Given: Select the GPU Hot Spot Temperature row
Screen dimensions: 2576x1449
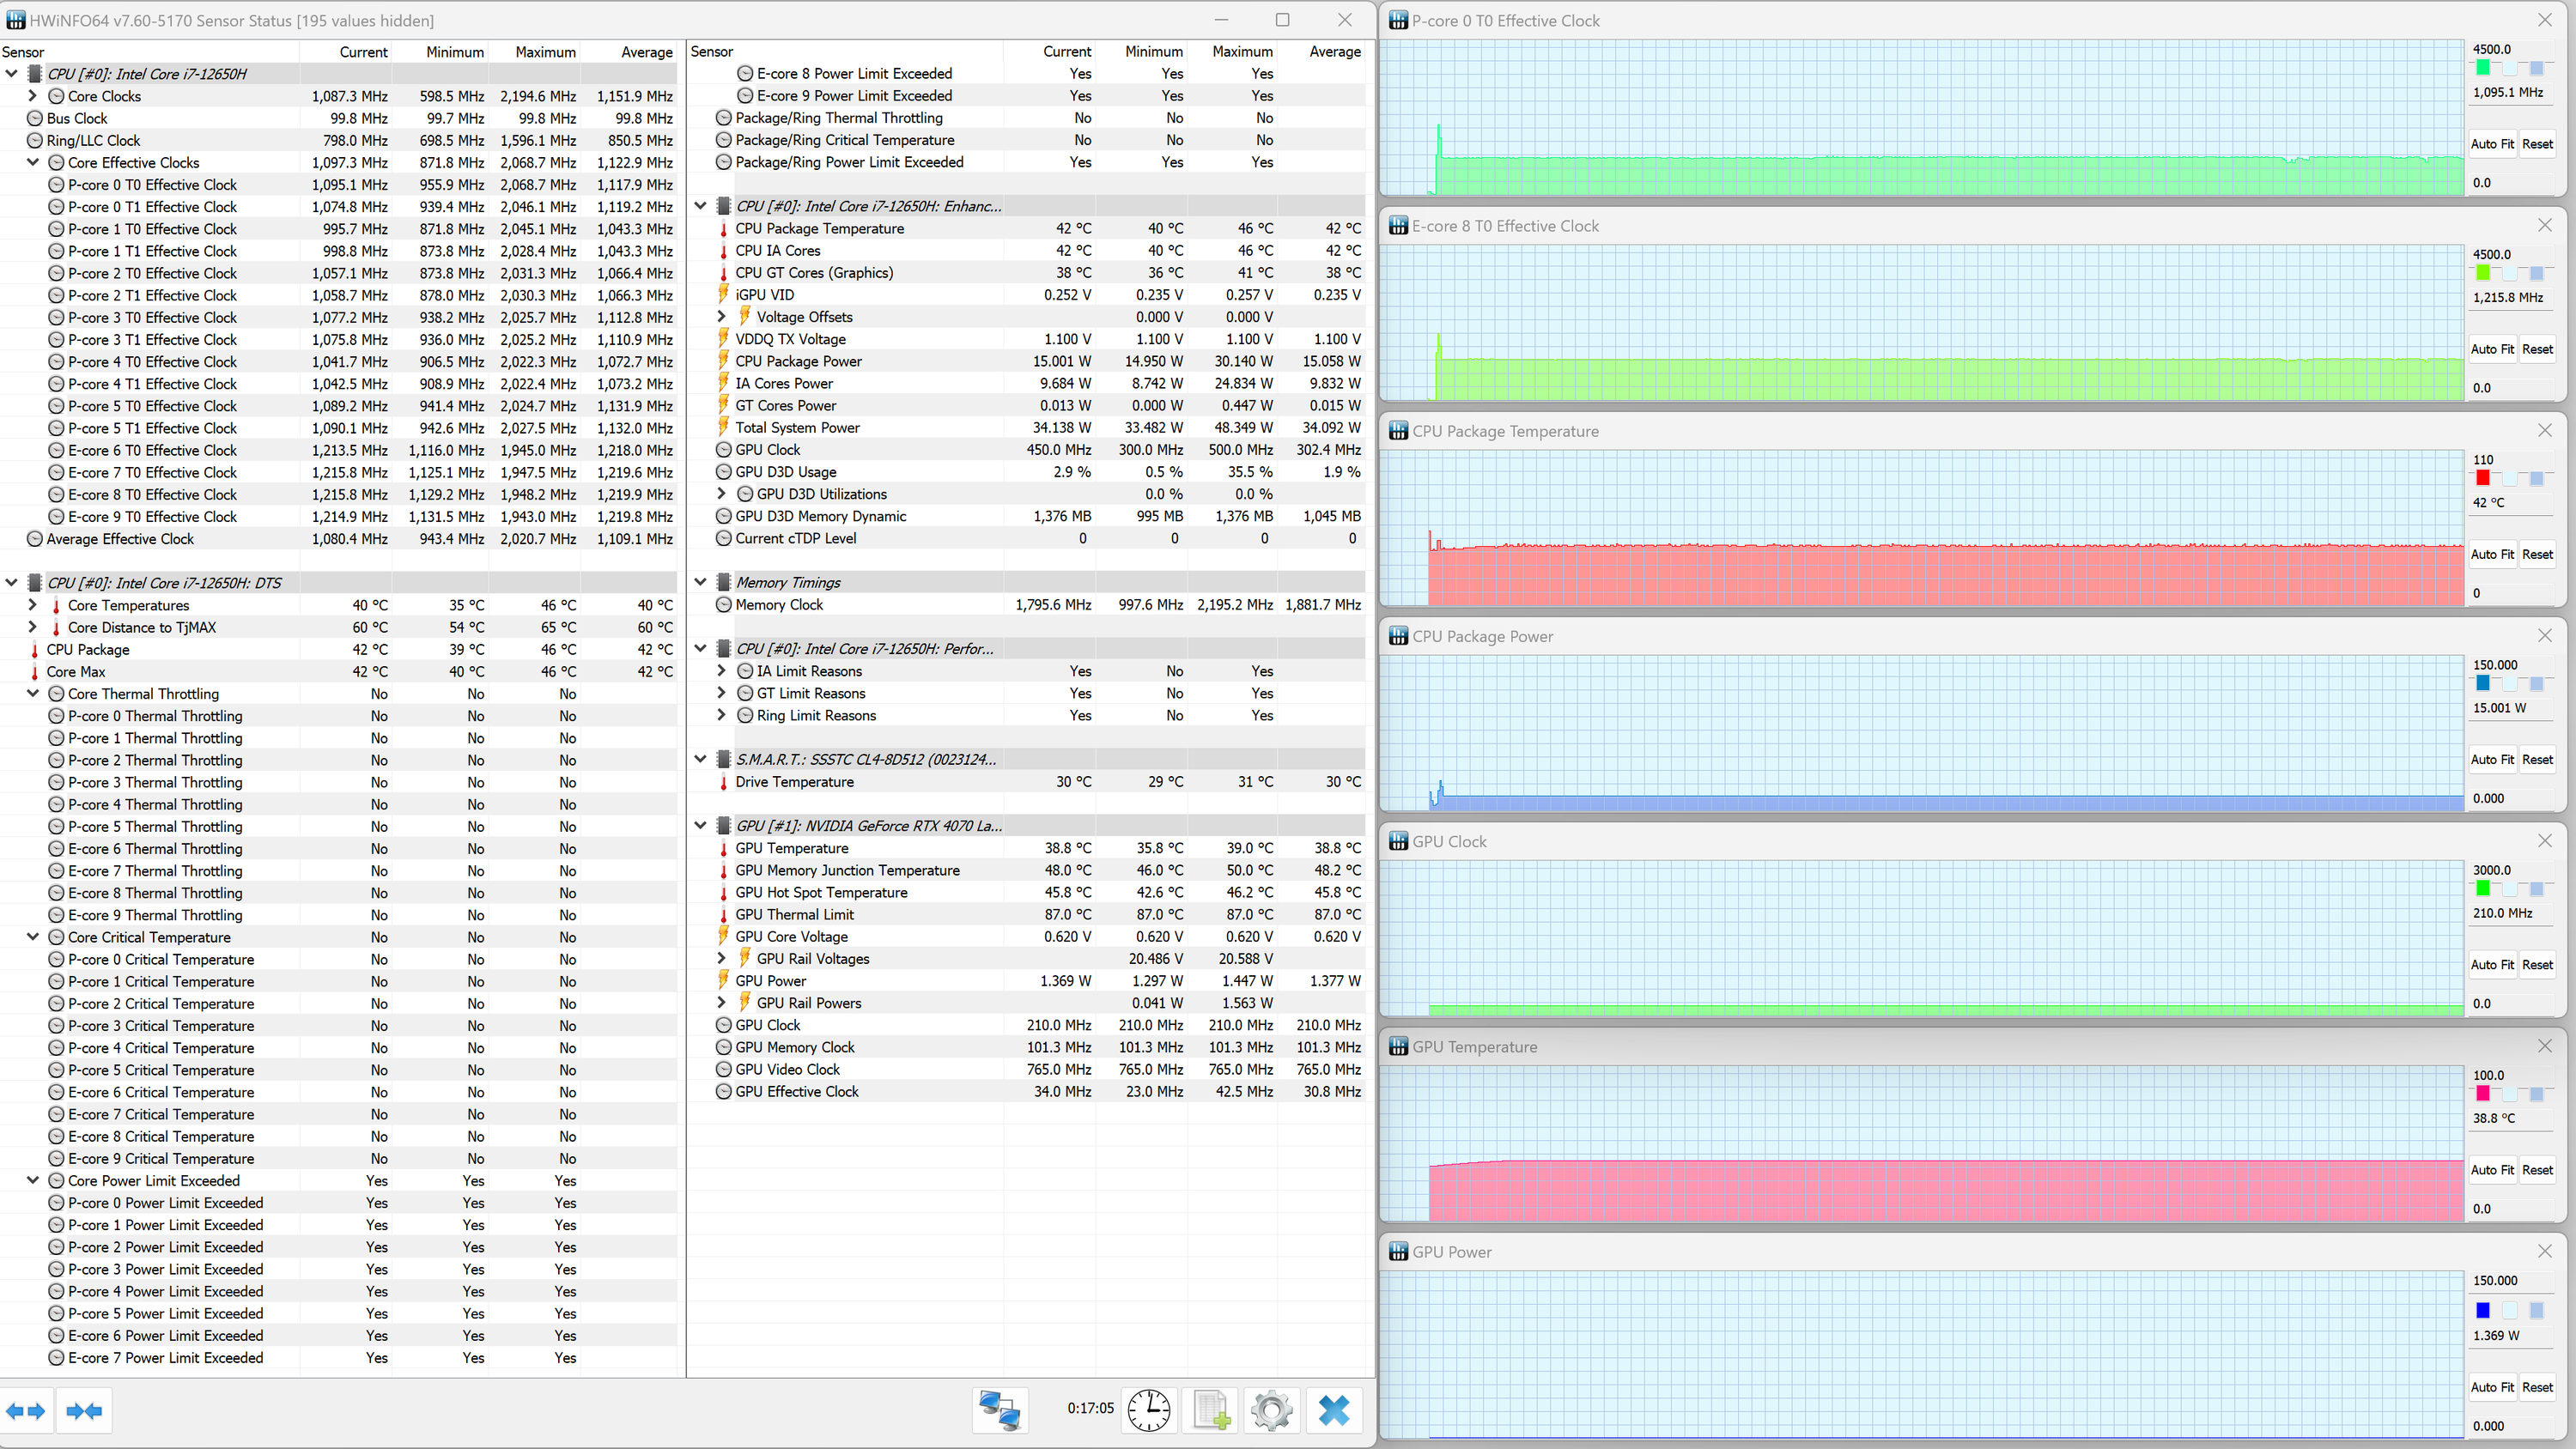Looking at the screenshot, I should [x=821, y=892].
